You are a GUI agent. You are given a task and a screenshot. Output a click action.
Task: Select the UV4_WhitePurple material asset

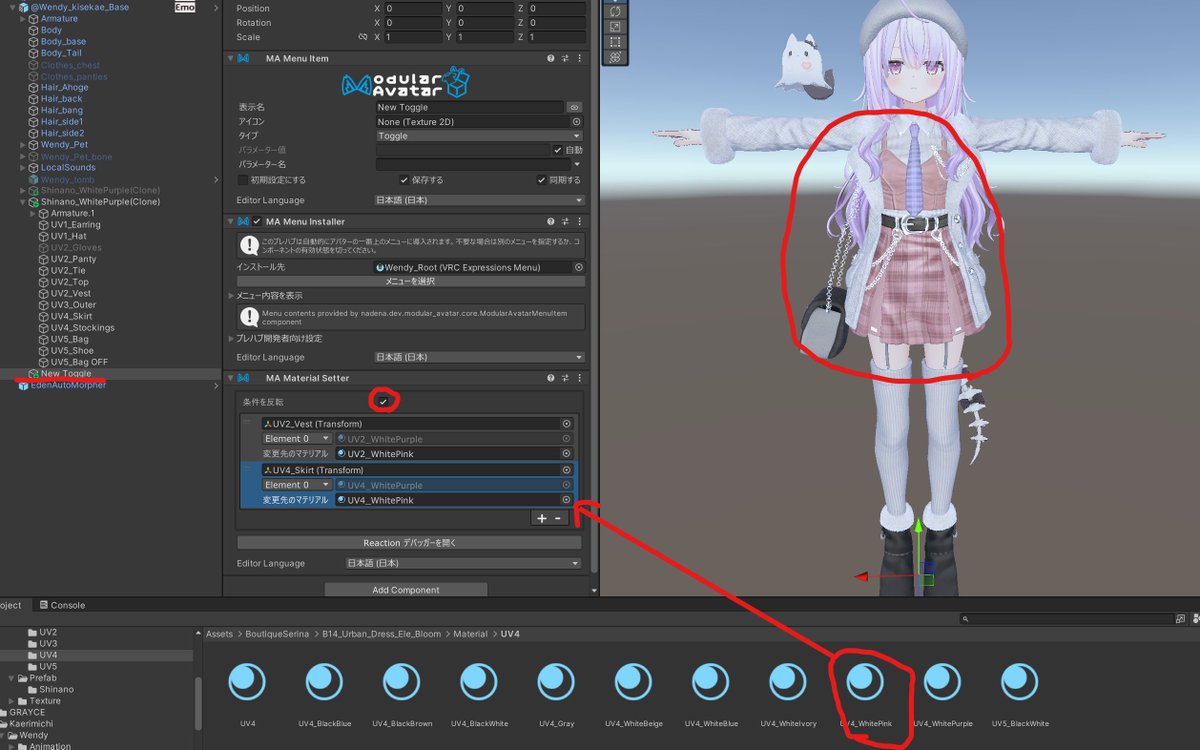[942, 691]
